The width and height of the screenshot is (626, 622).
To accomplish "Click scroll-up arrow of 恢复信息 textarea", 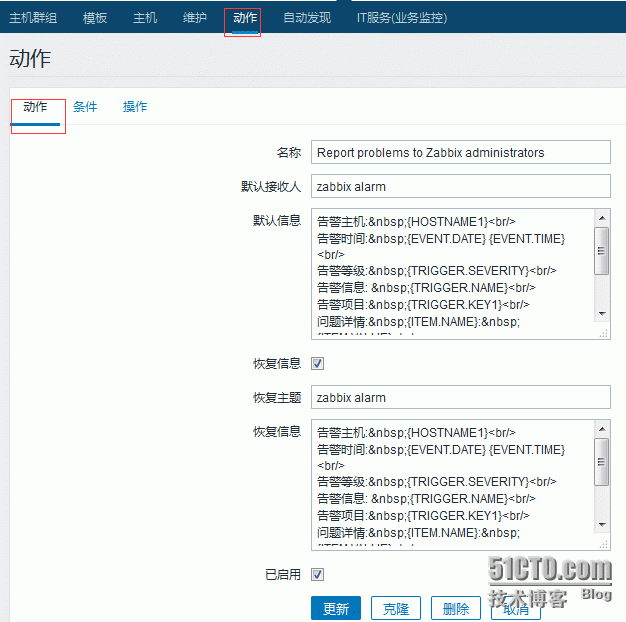I will (602, 429).
